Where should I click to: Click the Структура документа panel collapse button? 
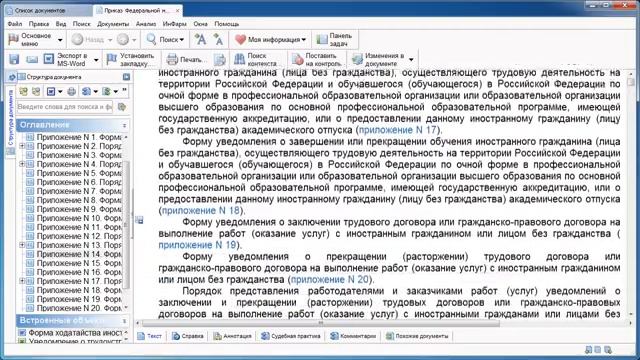point(126,77)
